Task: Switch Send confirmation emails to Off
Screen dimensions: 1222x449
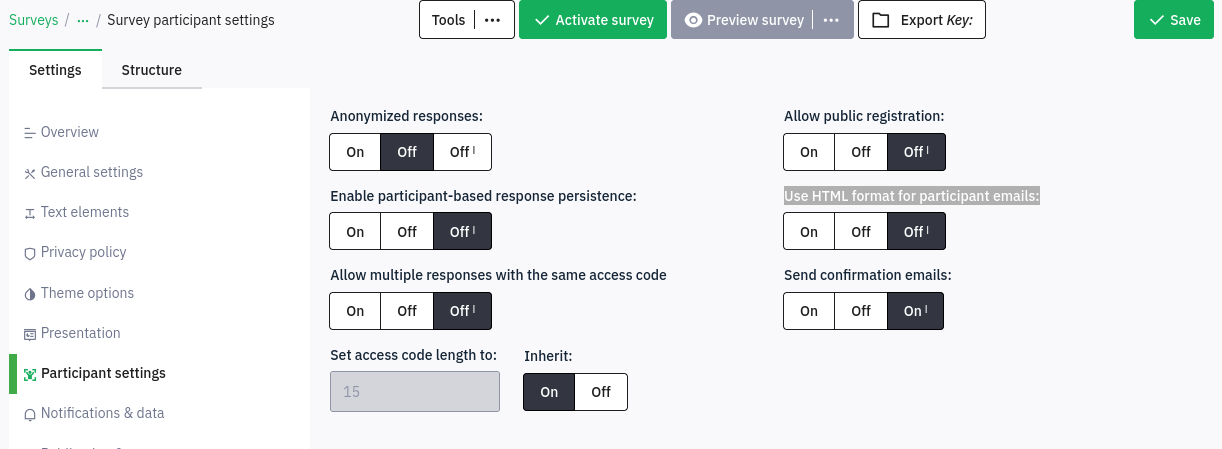Action: tap(861, 311)
